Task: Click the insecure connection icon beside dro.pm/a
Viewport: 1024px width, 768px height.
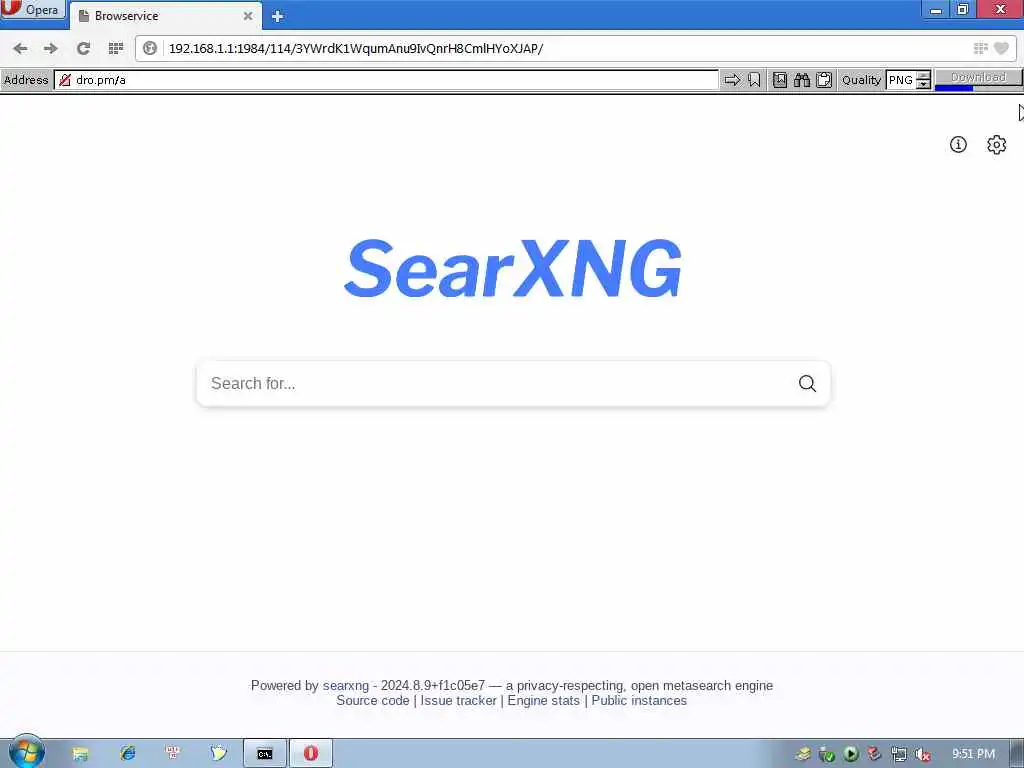Action: point(65,80)
